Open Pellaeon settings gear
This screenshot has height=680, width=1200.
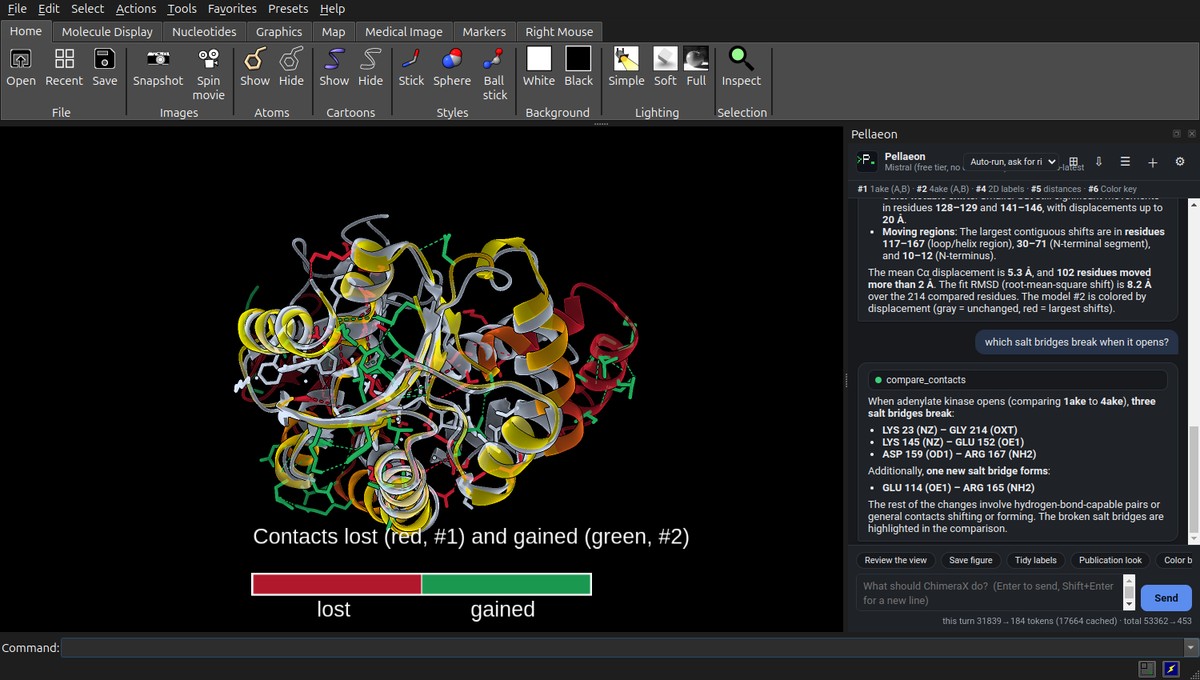pyautogui.click(x=1180, y=162)
